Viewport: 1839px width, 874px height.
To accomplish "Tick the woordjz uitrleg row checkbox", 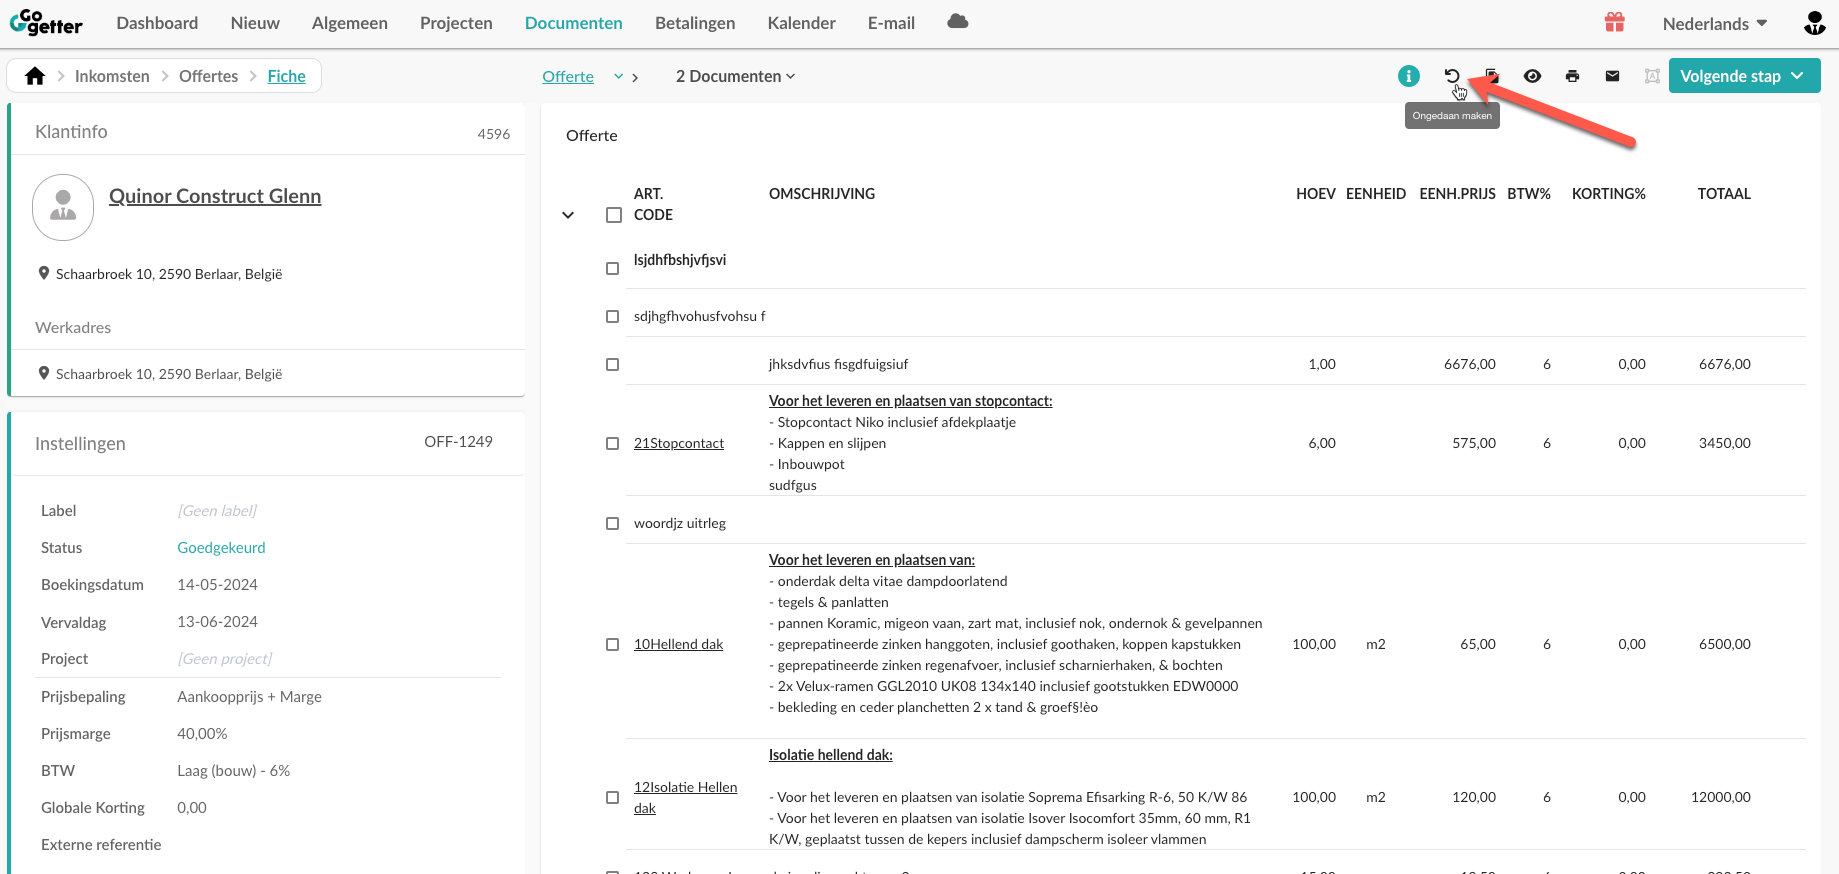I will click(x=613, y=523).
